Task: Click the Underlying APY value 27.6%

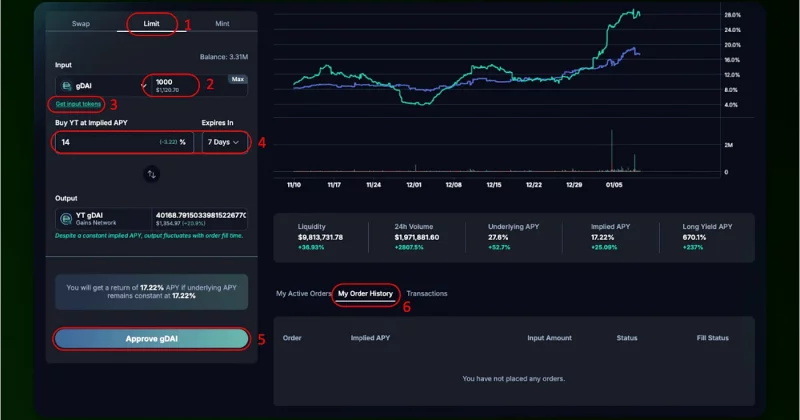Action: coord(498,237)
